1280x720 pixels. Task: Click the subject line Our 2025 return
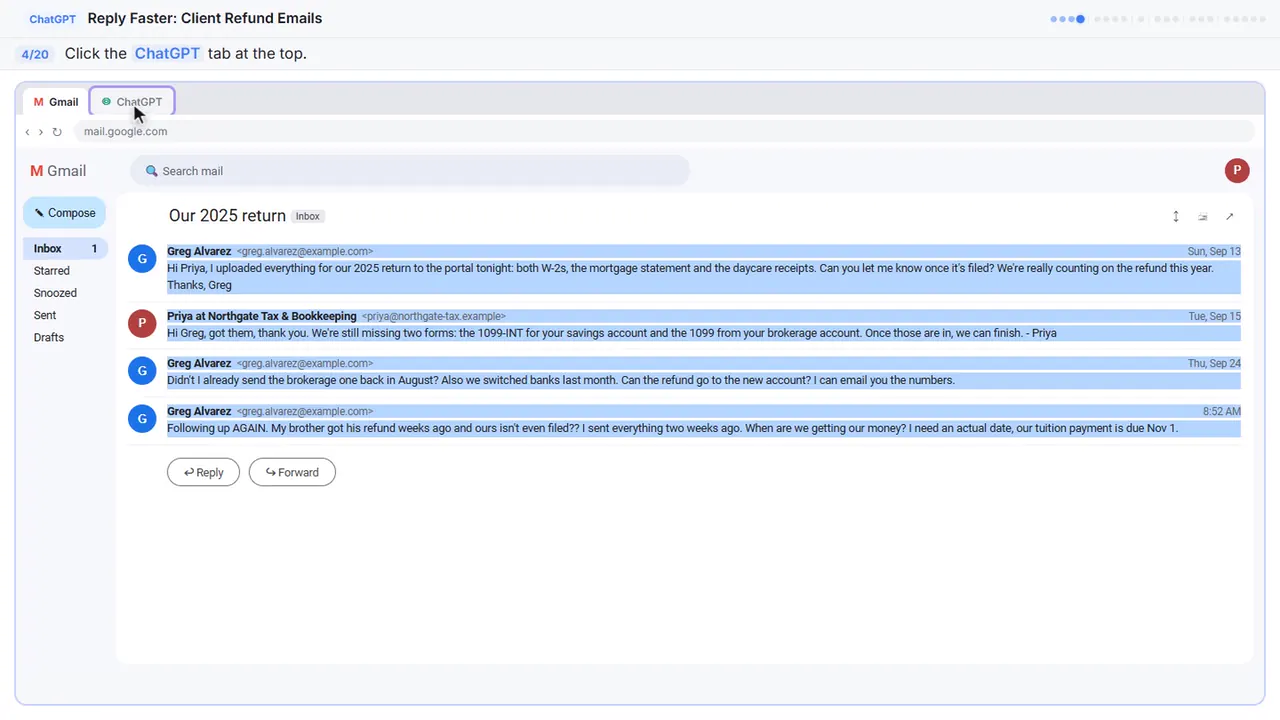[x=227, y=216]
